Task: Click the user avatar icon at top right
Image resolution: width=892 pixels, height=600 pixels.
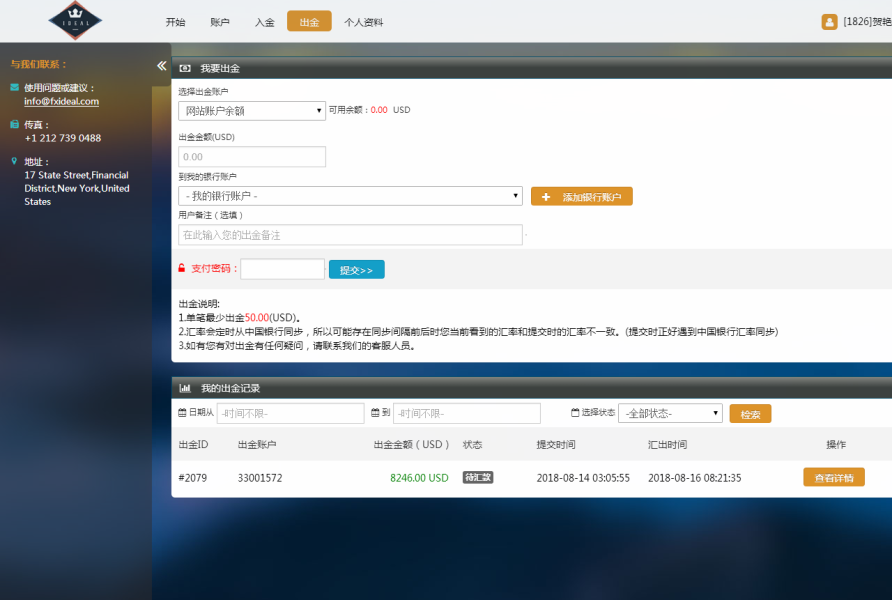Action: [829, 22]
